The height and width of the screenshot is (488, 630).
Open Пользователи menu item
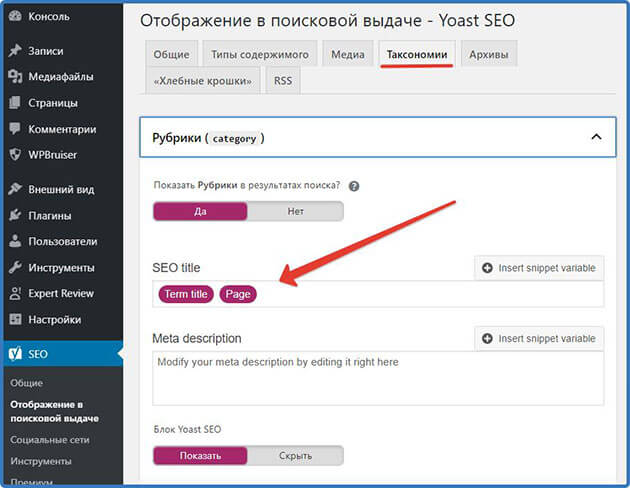tap(63, 241)
